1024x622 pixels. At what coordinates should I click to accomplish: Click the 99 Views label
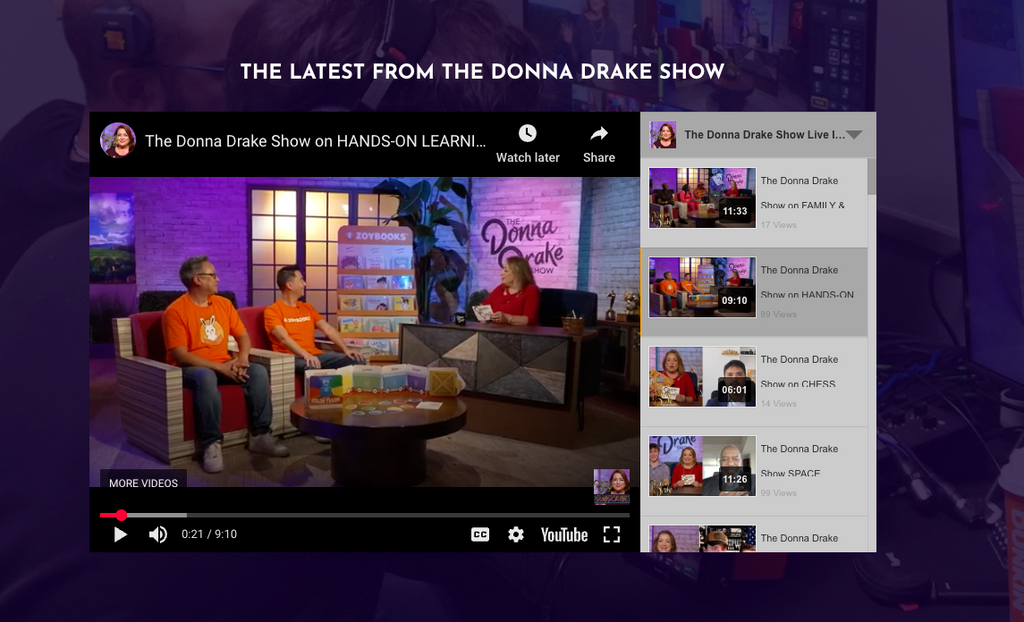778,493
